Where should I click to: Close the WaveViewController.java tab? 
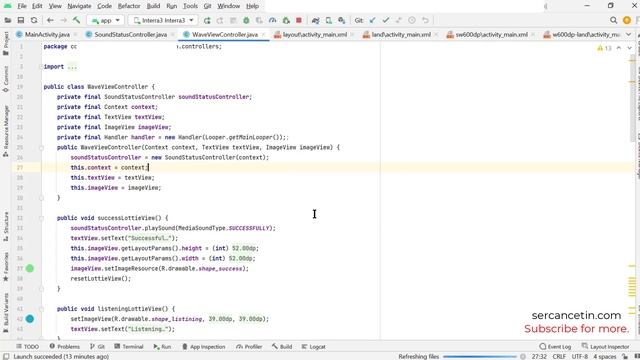click(263, 35)
